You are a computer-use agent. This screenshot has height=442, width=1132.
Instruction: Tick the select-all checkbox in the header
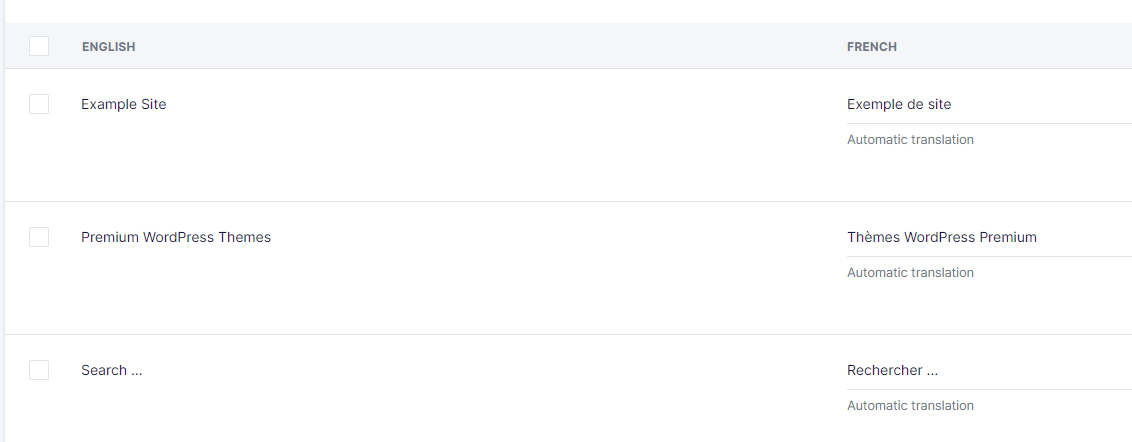point(39,46)
